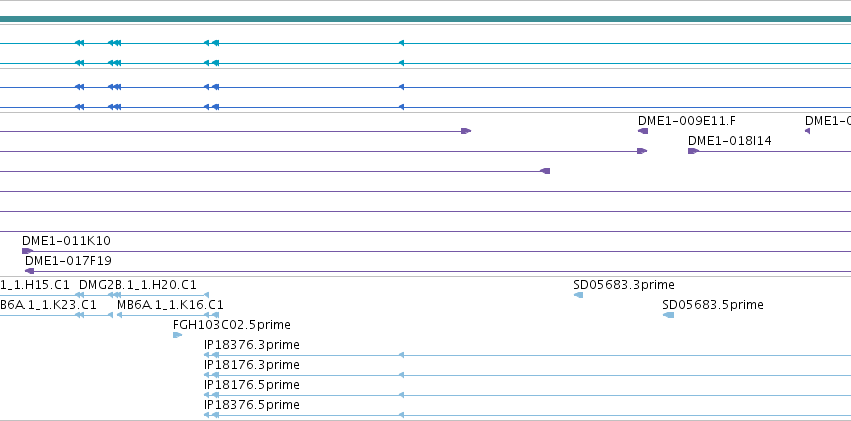The width and height of the screenshot is (851, 421).
Task: Click the light-blue arrow under FGH103C02.5prime
Action: (177, 335)
